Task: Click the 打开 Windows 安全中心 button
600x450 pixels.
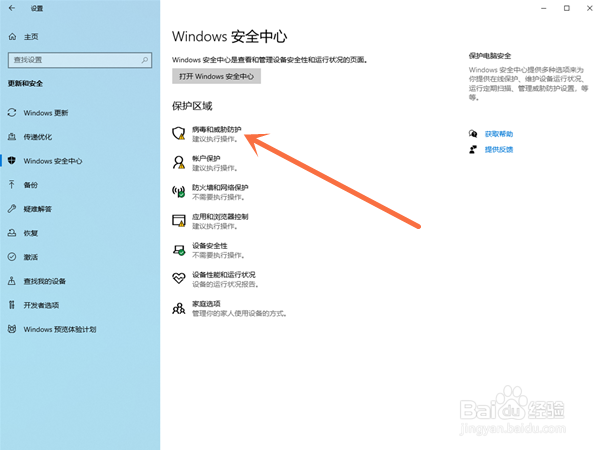Action: tap(216, 76)
